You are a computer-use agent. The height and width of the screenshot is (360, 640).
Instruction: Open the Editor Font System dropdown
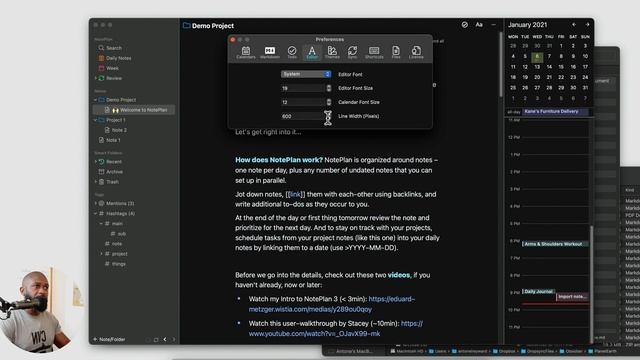tap(306, 74)
